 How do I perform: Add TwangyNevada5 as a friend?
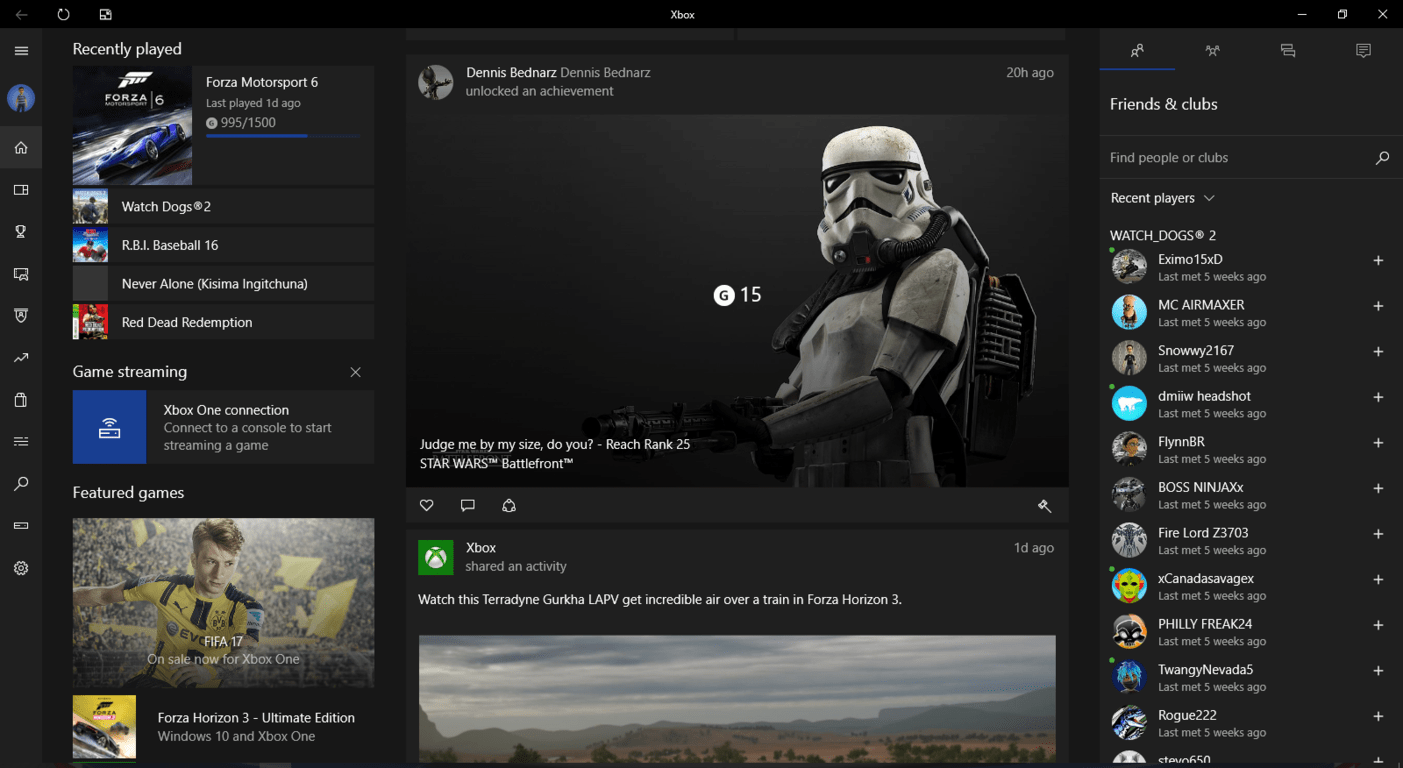point(1378,671)
